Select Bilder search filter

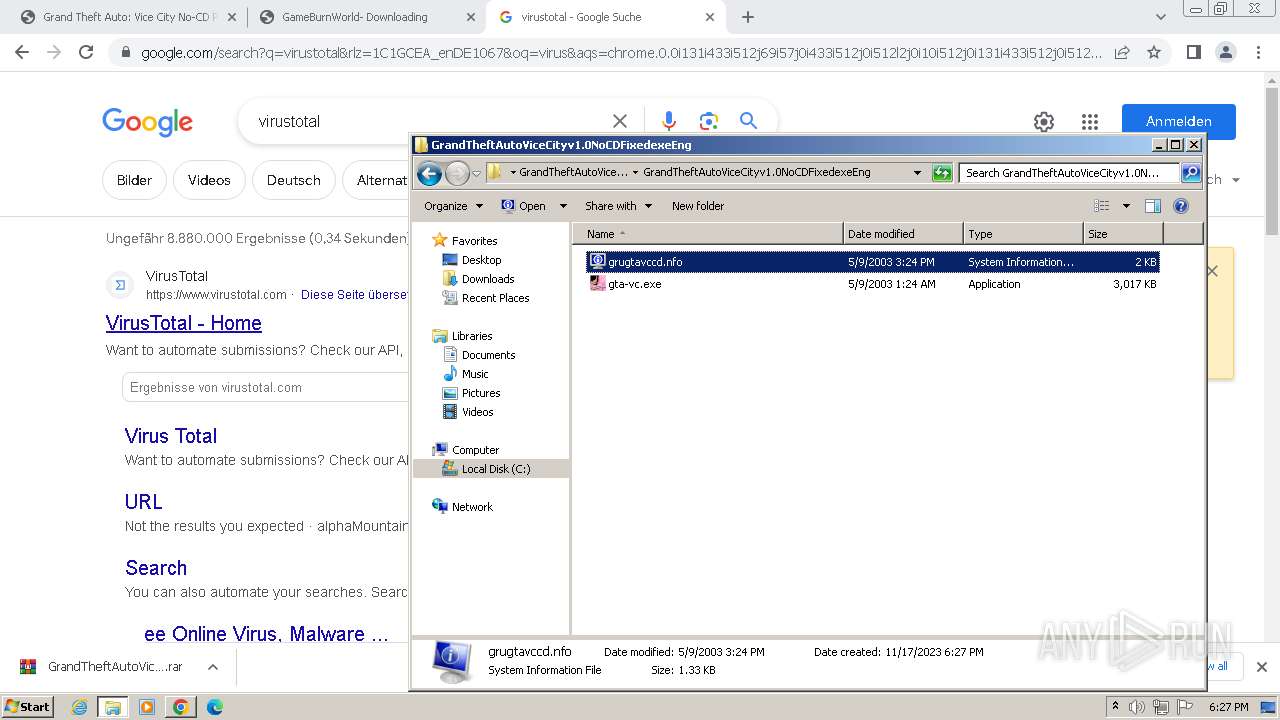[134, 180]
